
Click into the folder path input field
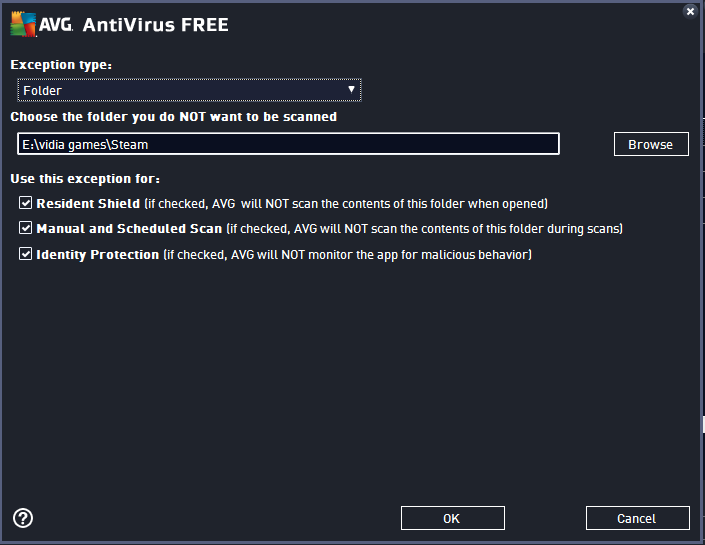click(x=288, y=144)
